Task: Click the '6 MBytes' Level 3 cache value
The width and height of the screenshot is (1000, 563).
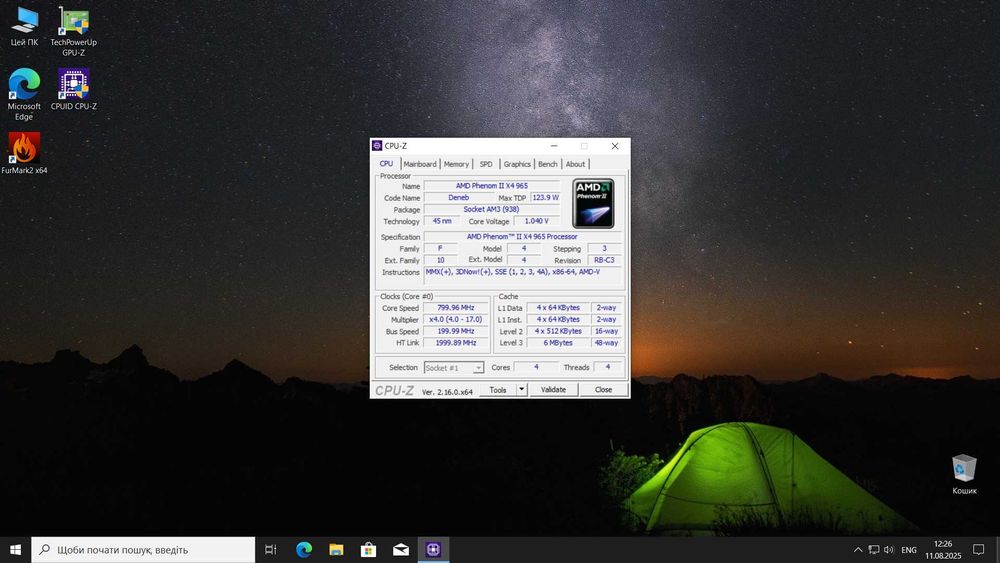Action: click(558, 342)
